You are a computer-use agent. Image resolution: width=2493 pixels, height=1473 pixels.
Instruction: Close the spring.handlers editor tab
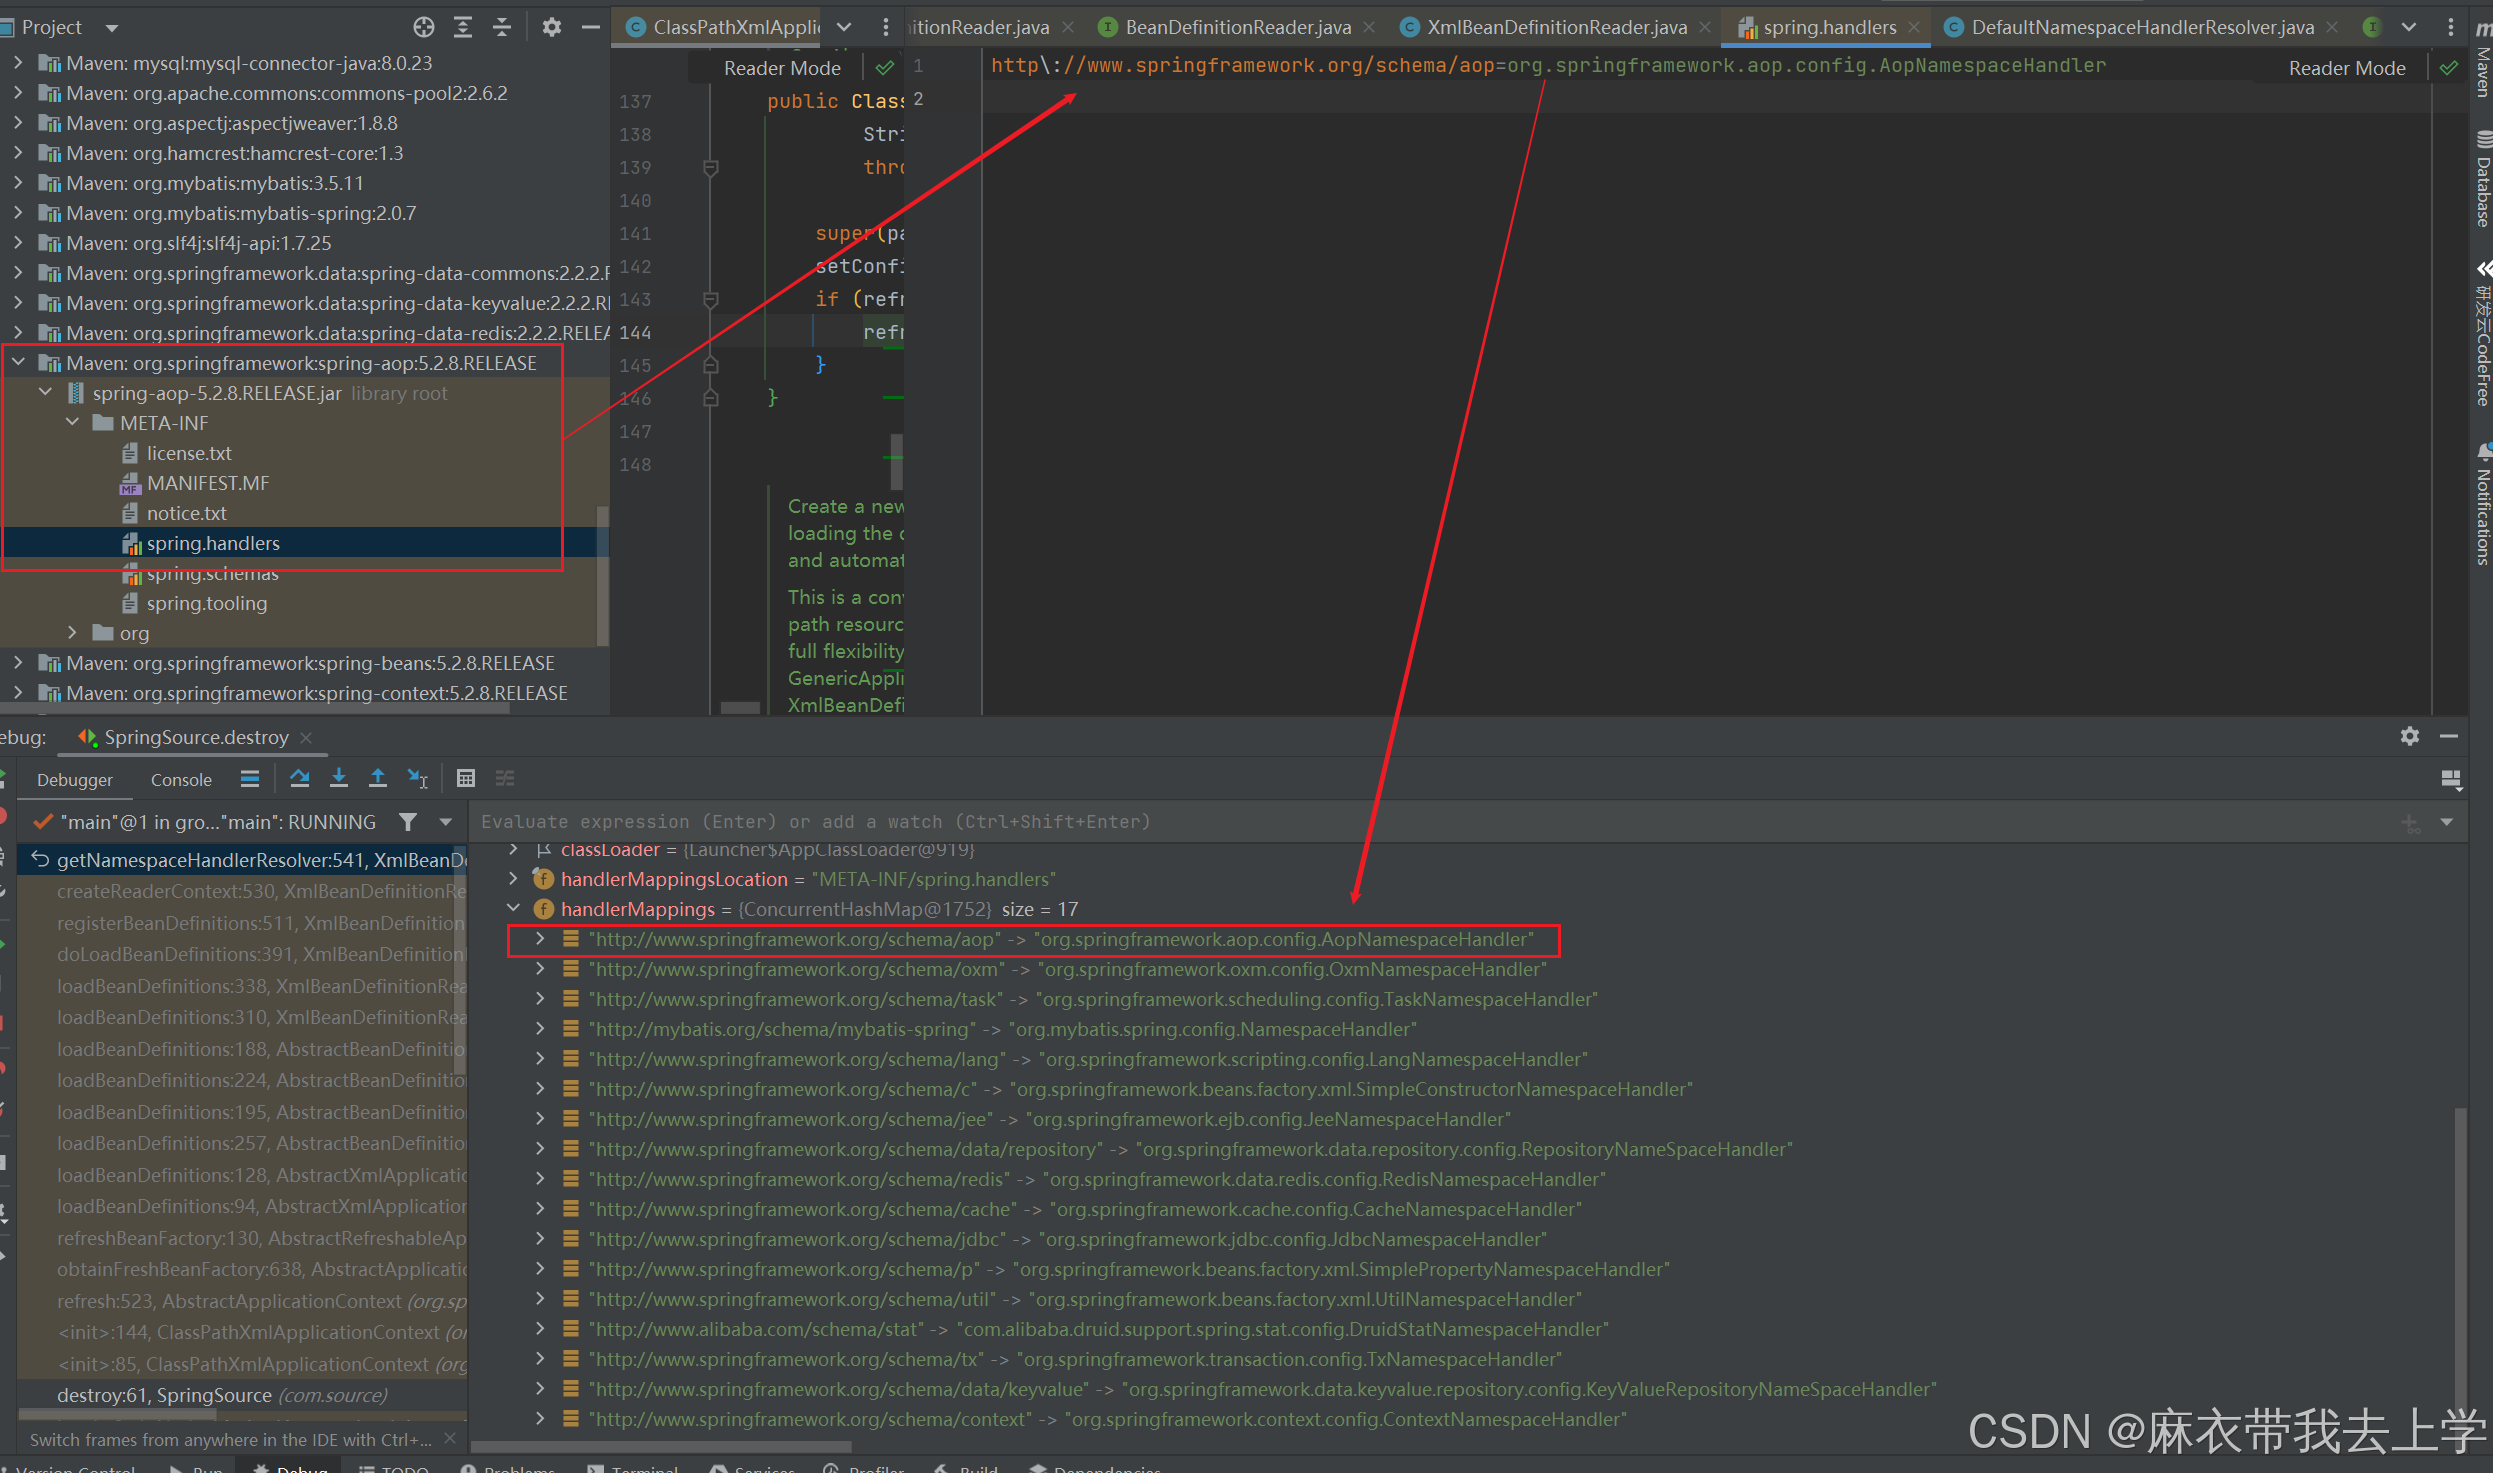point(1913,28)
